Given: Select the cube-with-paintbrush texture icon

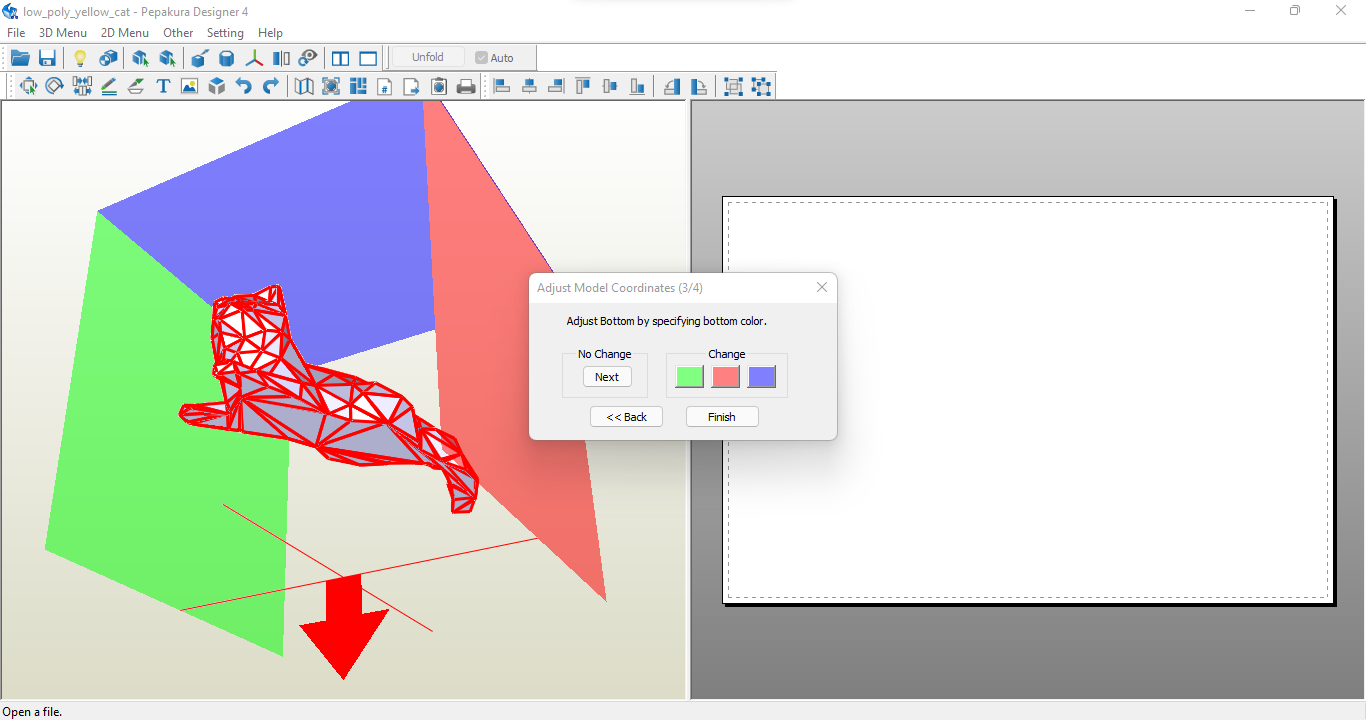Looking at the screenshot, I should 200,58.
